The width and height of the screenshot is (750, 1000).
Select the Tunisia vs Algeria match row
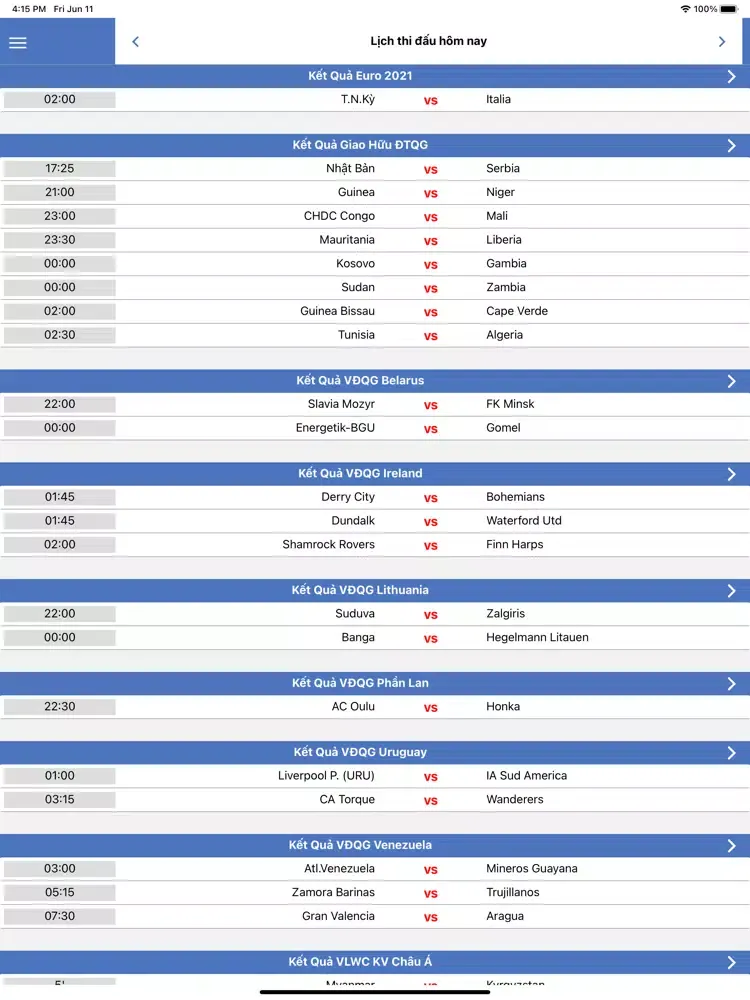tap(430, 335)
